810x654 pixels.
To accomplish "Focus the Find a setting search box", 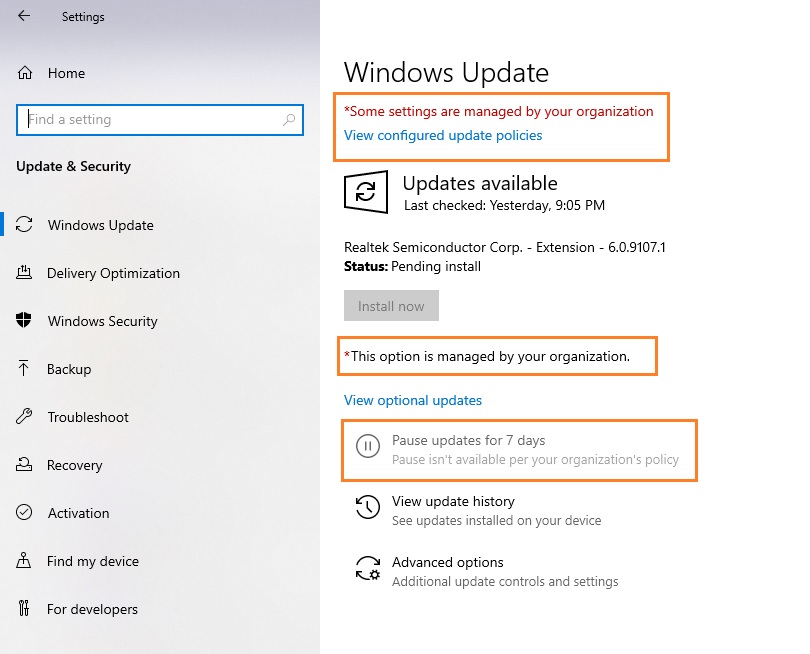I will (x=160, y=120).
